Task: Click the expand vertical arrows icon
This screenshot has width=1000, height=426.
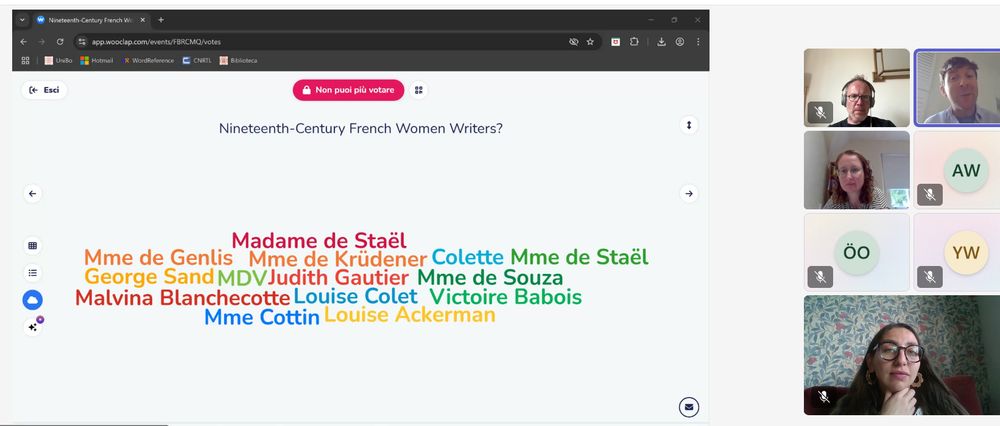Action: click(x=689, y=125)
